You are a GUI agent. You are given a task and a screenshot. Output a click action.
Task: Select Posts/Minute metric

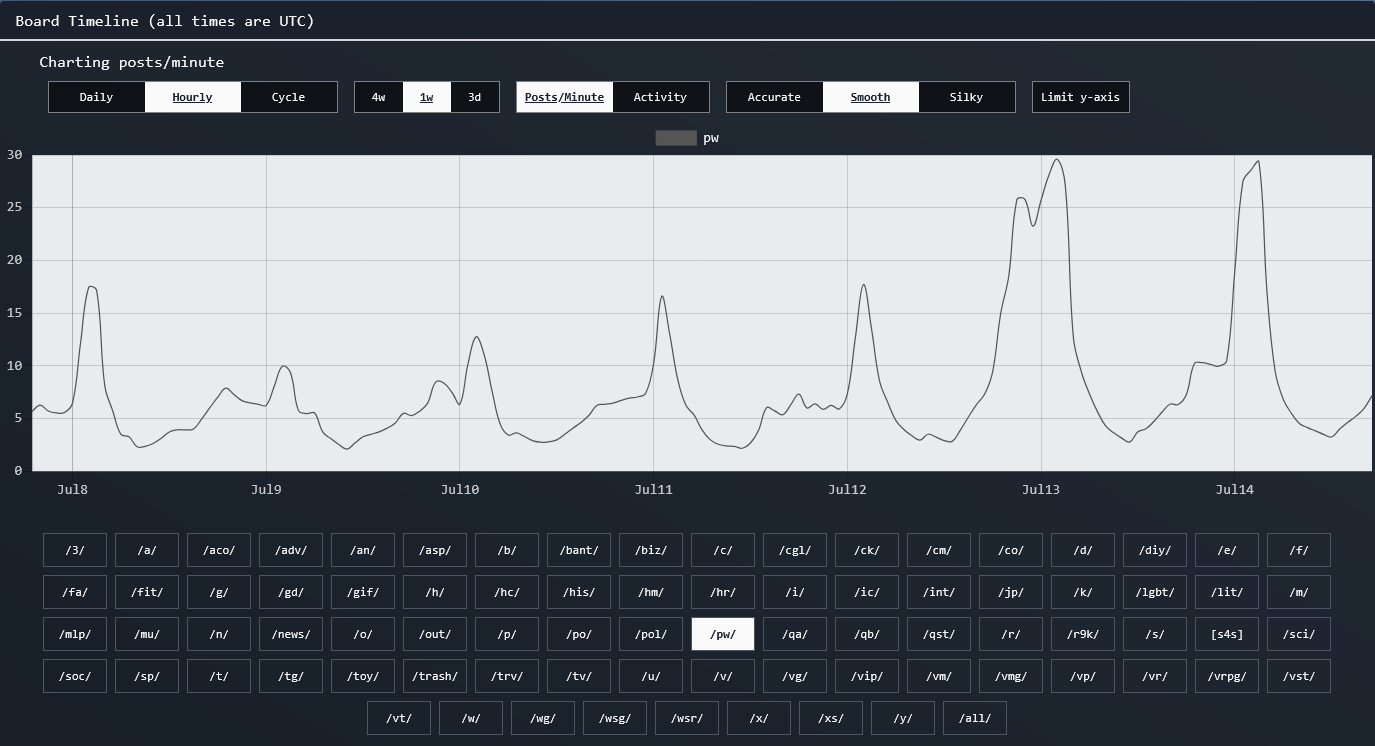[564, 97]
